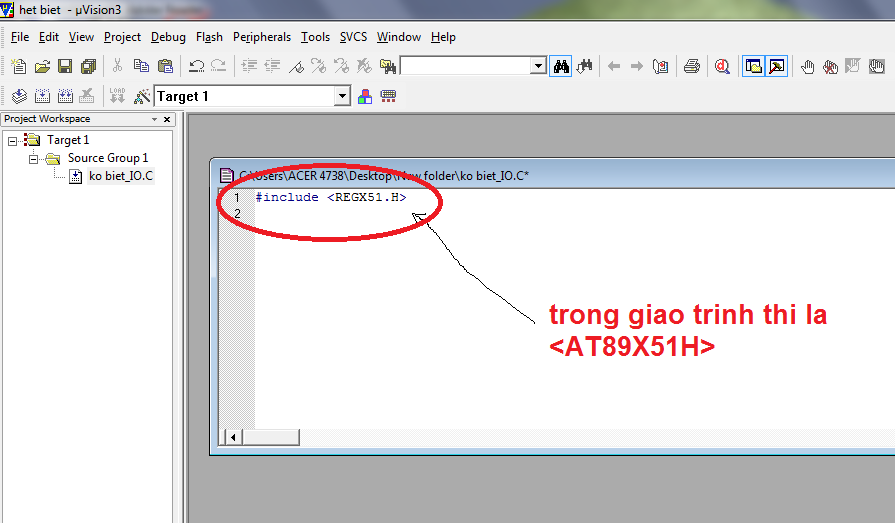Click the editor horizontal scroll left arrow
This screenshot has height=523, width=895.
pos(233,438)
